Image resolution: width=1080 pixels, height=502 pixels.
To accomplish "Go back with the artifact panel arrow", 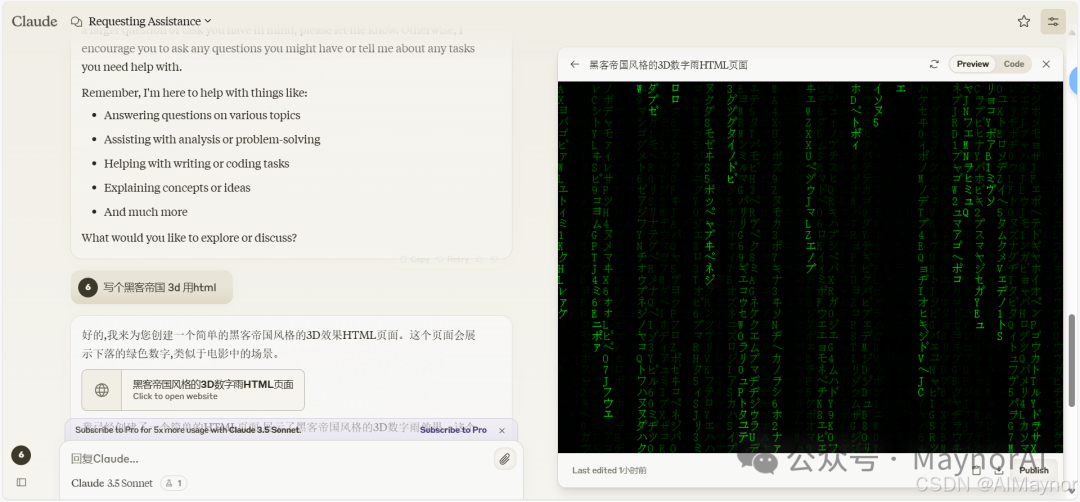I will (575, 64).
